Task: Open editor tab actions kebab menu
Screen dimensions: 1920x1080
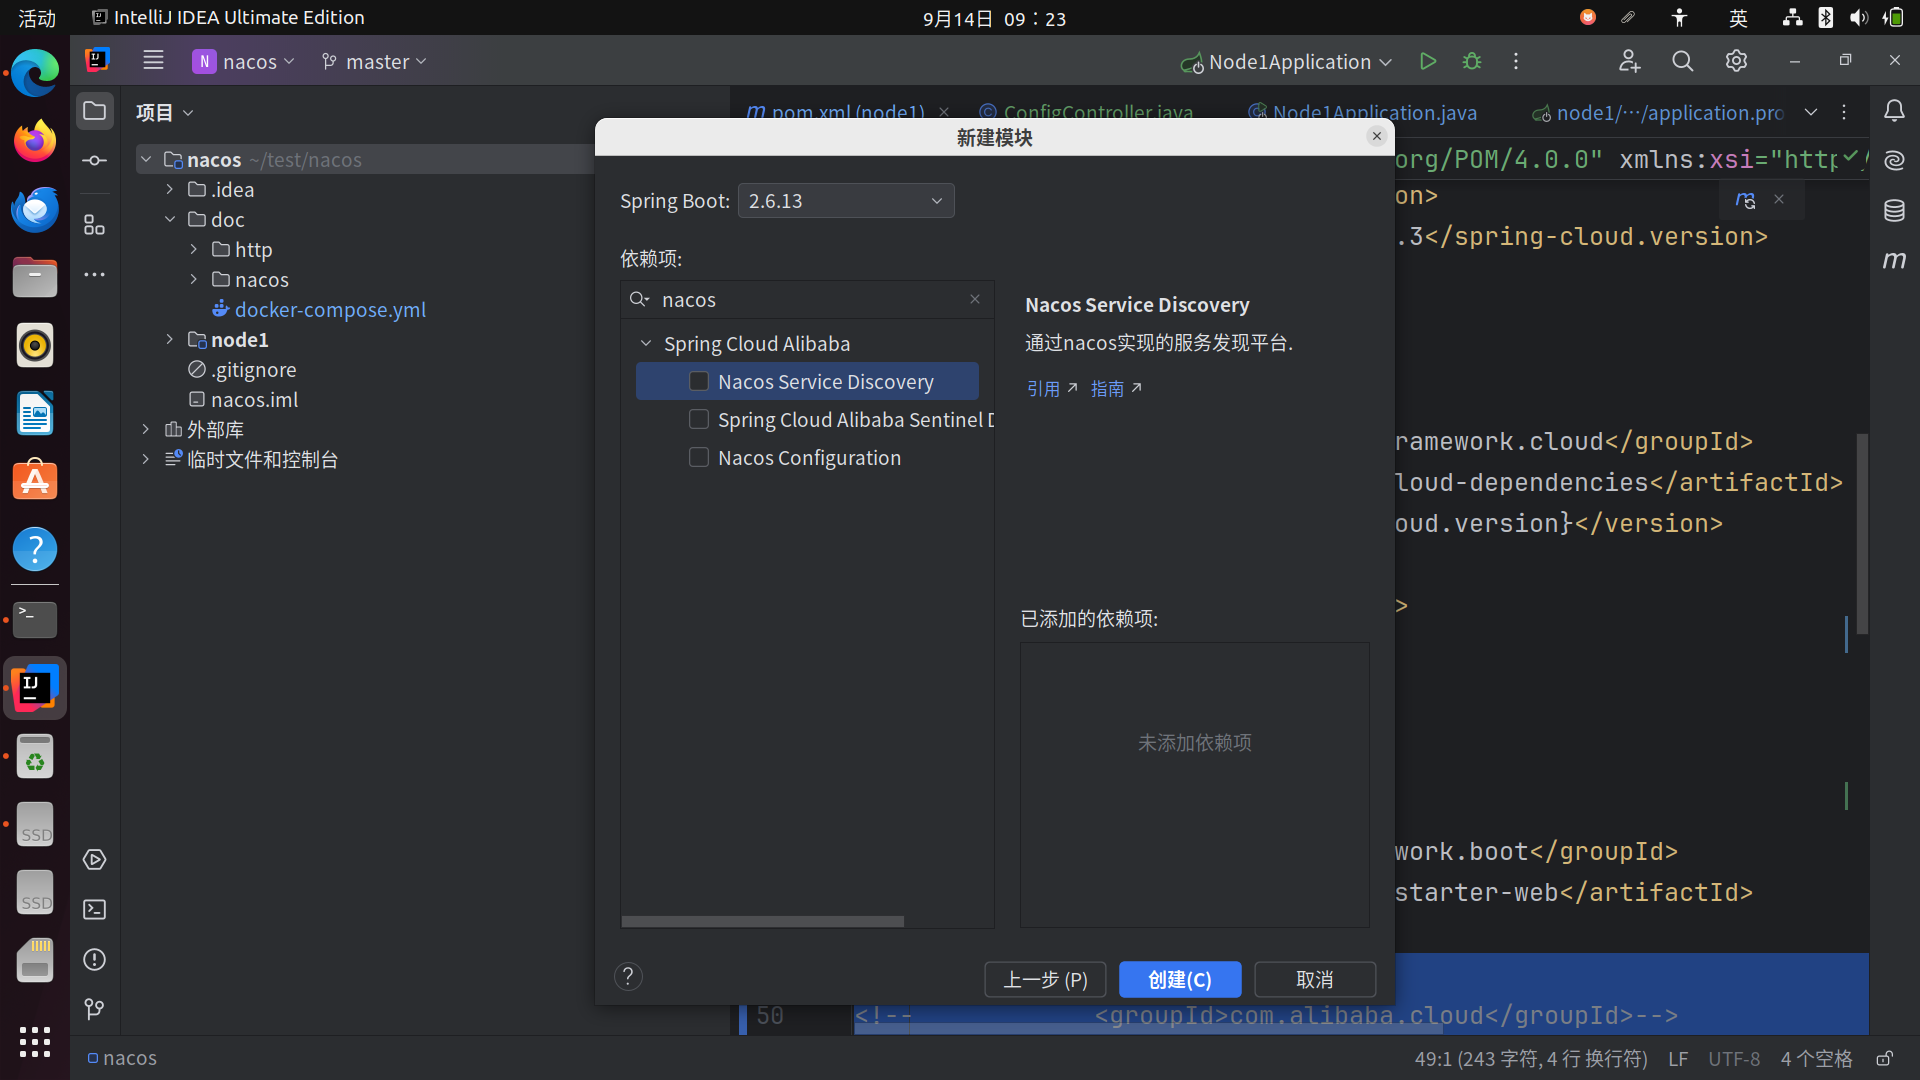Action: tap(1844, 112)
